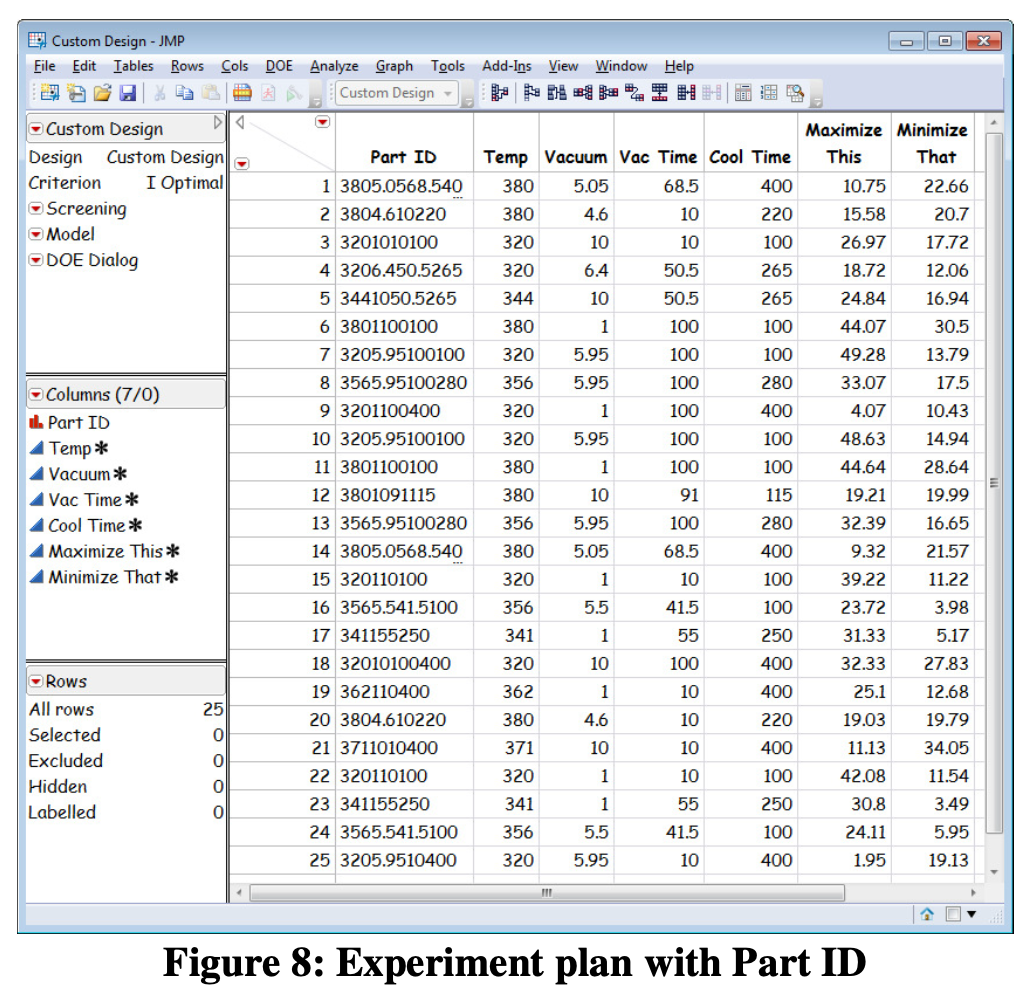The width and height of the screenshot is (1032, 994).
Task: Click the Maximize This column header
Action: pos(843,143)
